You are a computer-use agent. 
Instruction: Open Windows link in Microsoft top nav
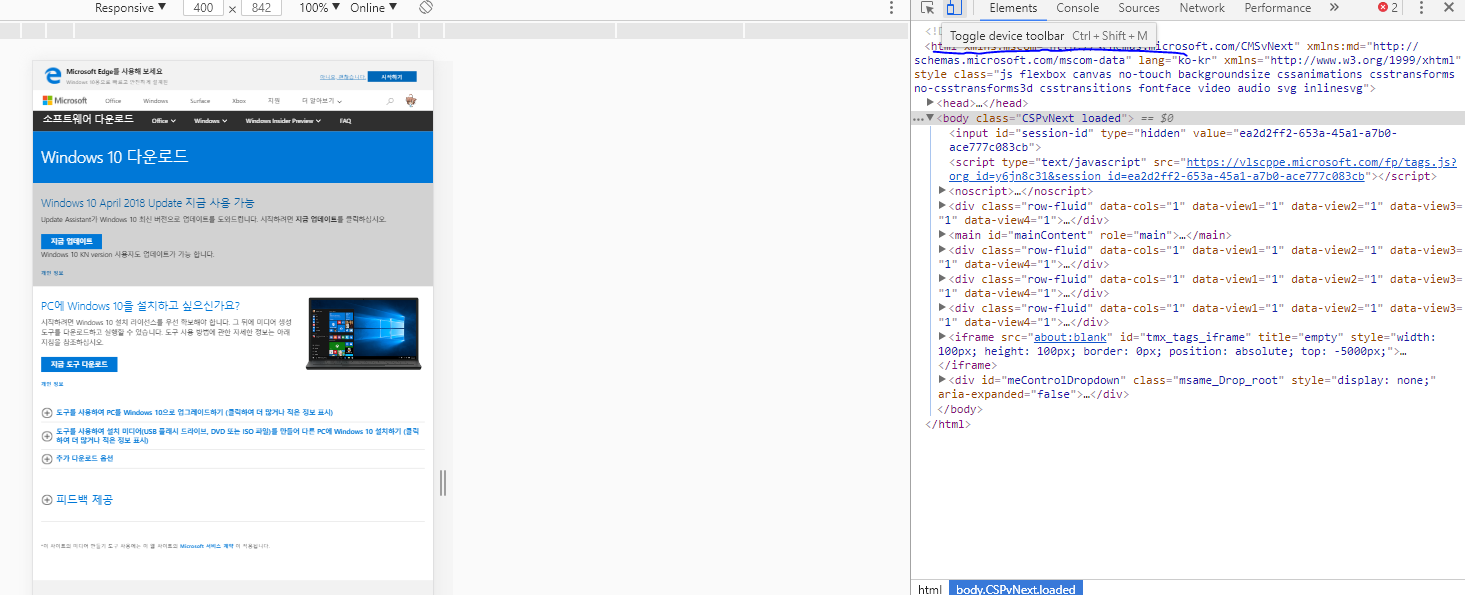[x=155, y=101]
